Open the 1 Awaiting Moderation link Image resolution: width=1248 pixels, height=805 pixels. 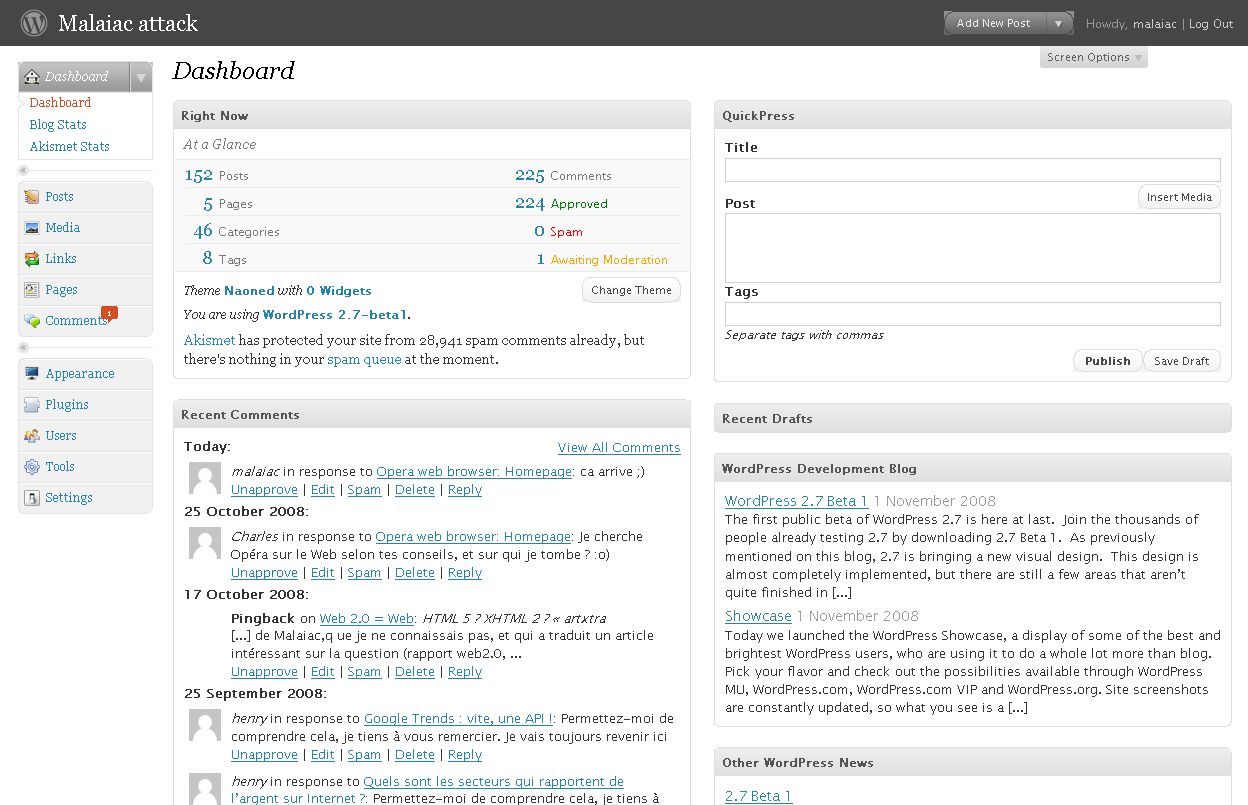coord(602,260)
